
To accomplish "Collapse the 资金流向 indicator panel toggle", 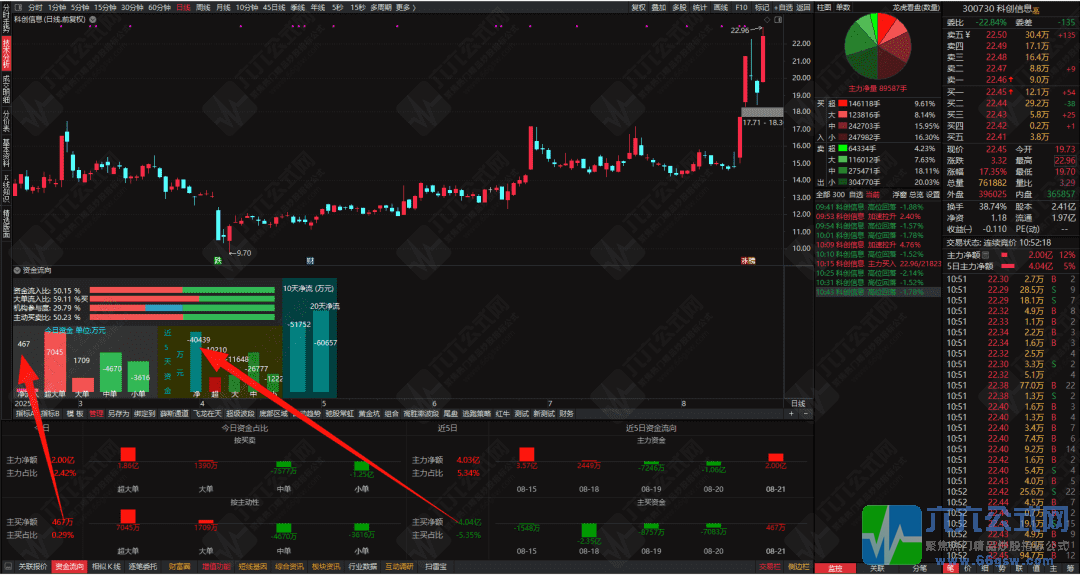I will [17, 271].
